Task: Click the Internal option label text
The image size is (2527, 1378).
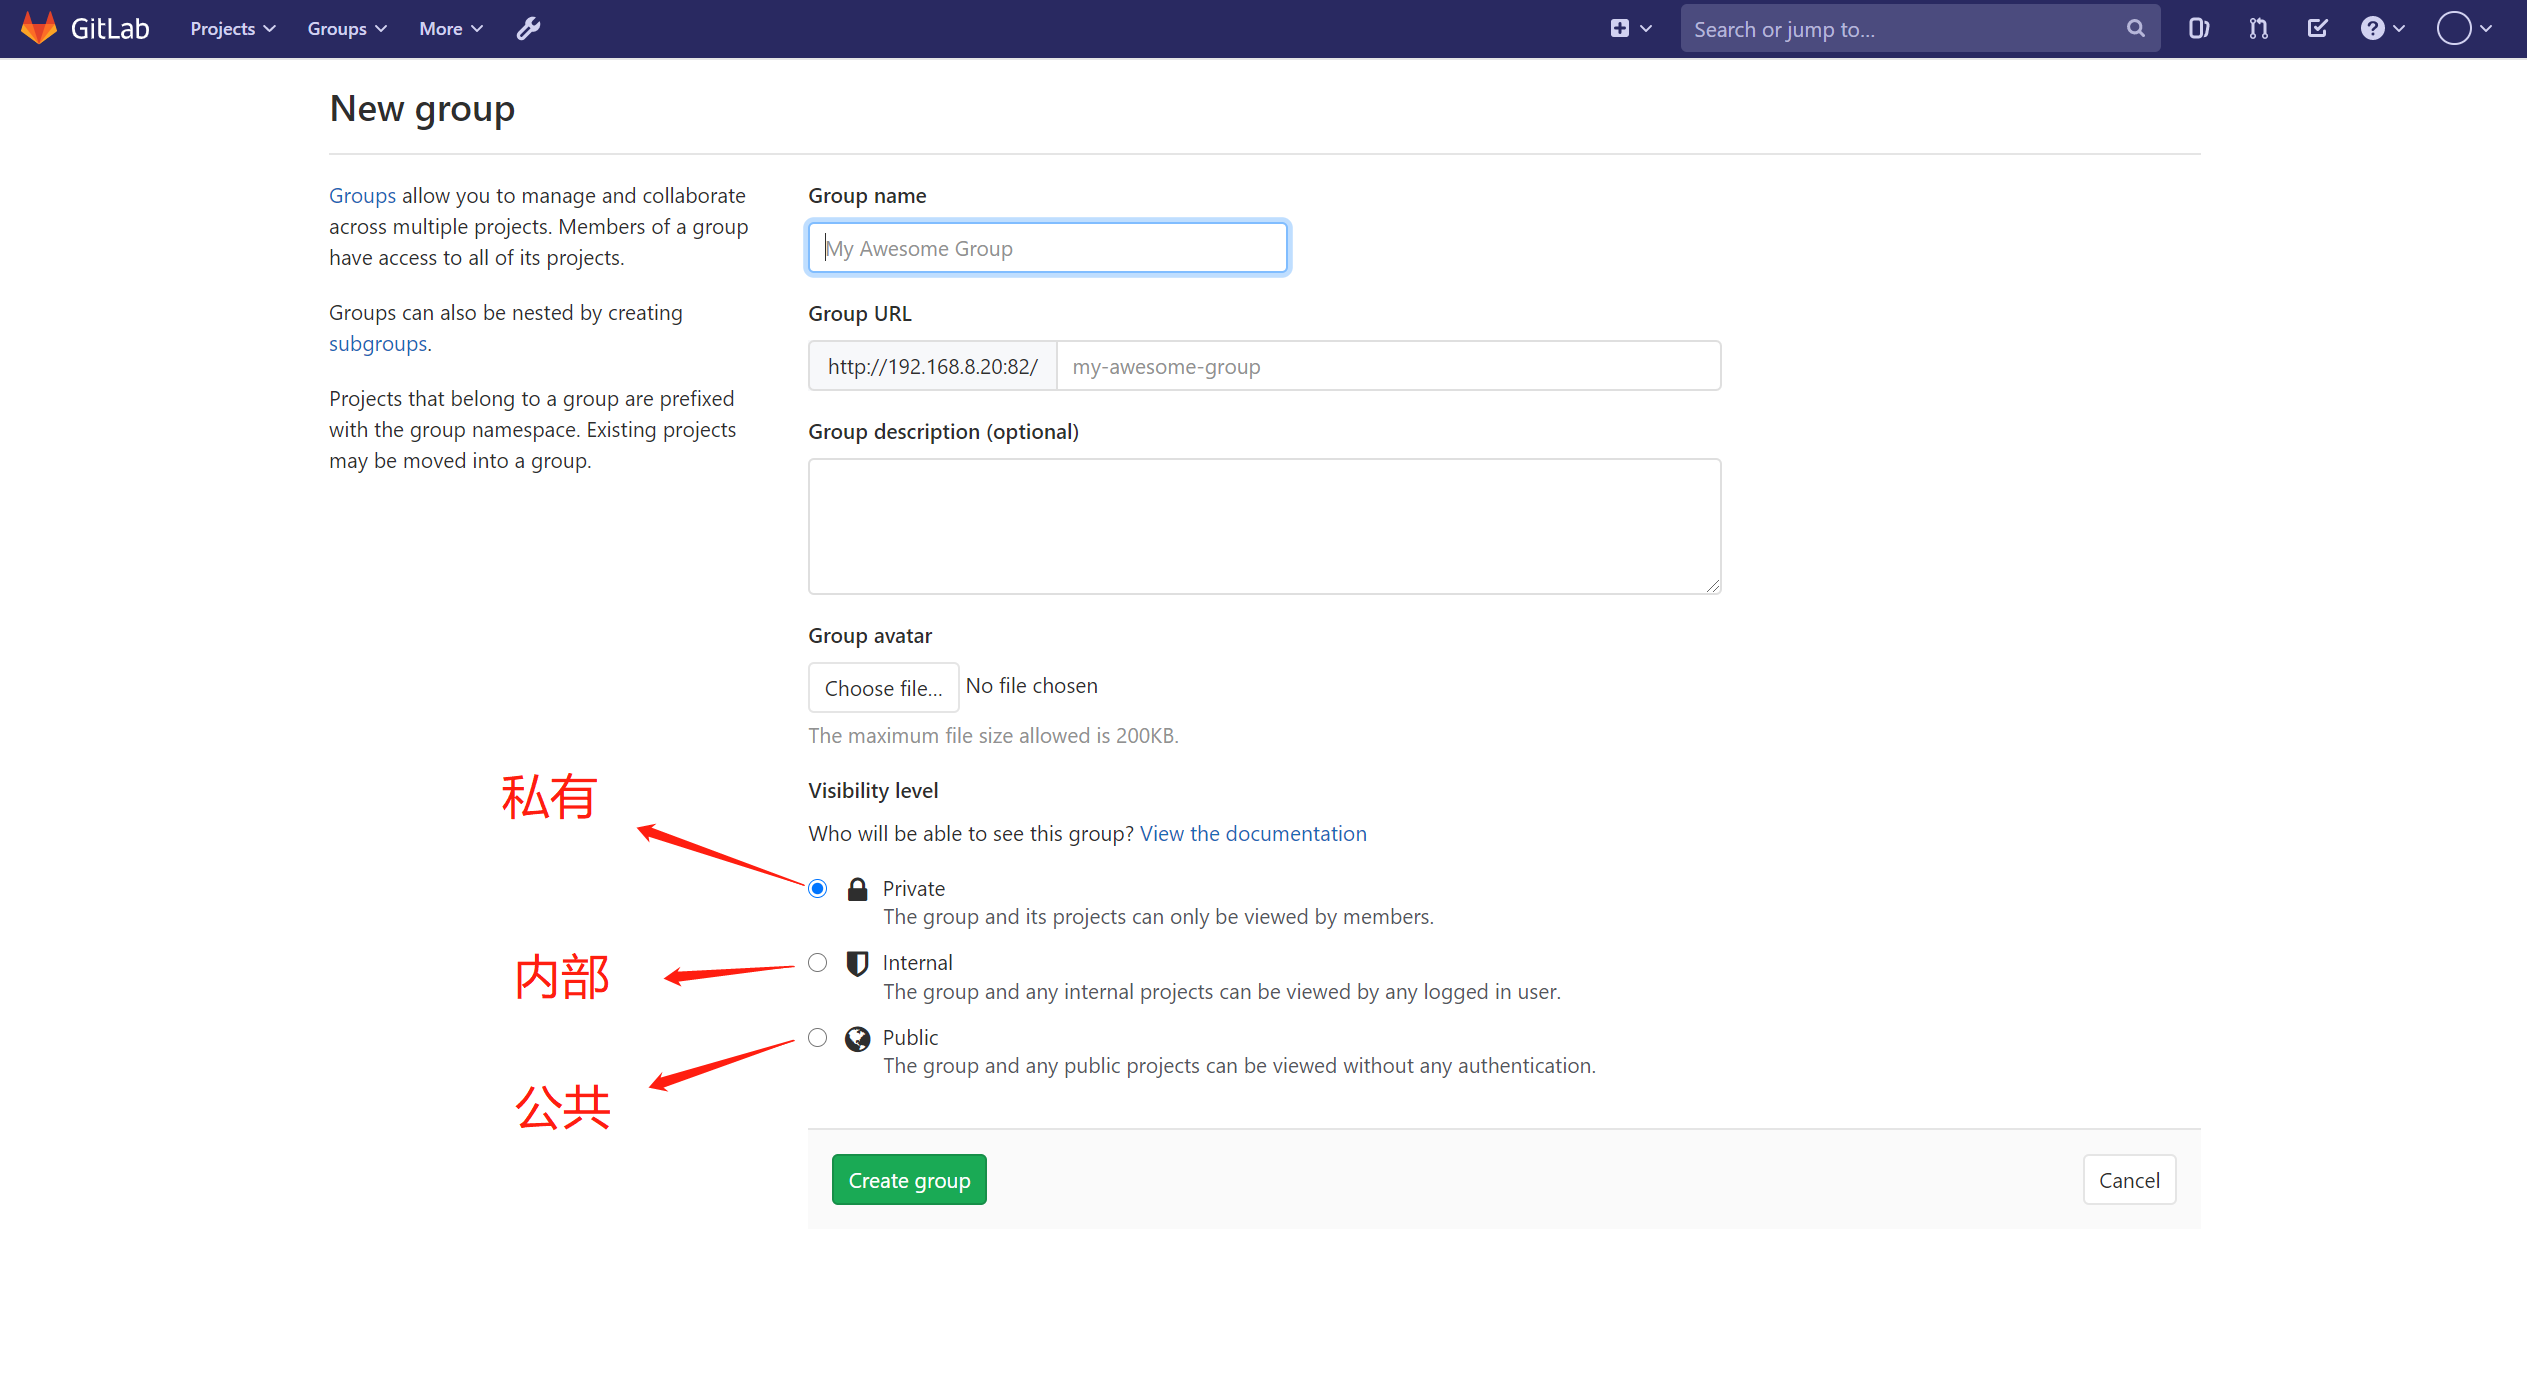Action: (917, 963)
